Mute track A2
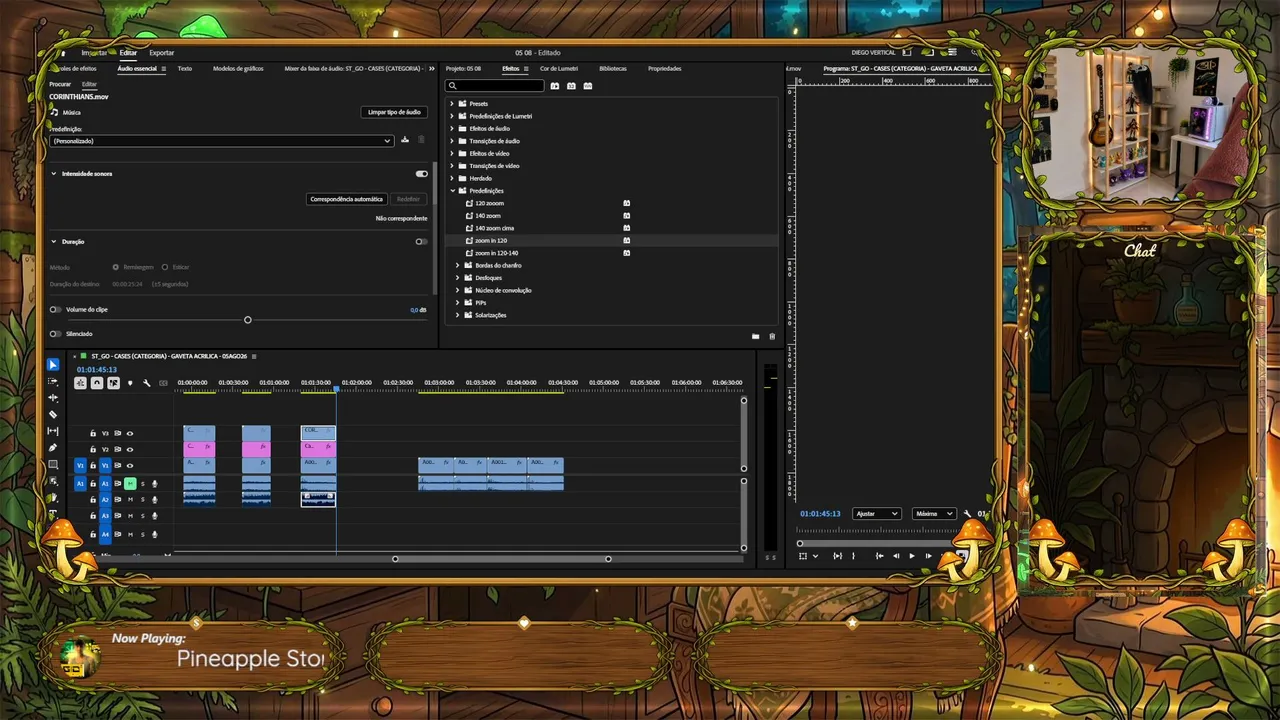Image resolution: width=1280 pixels, height=720 pixels. (130, 500)
